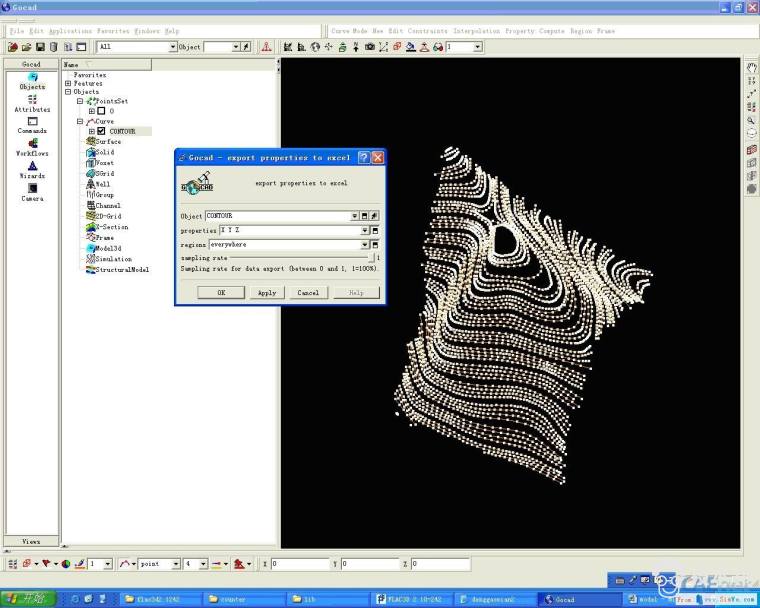Expand the Features tree node
Screen dimensions: 760x608
[x=68, y=83]
